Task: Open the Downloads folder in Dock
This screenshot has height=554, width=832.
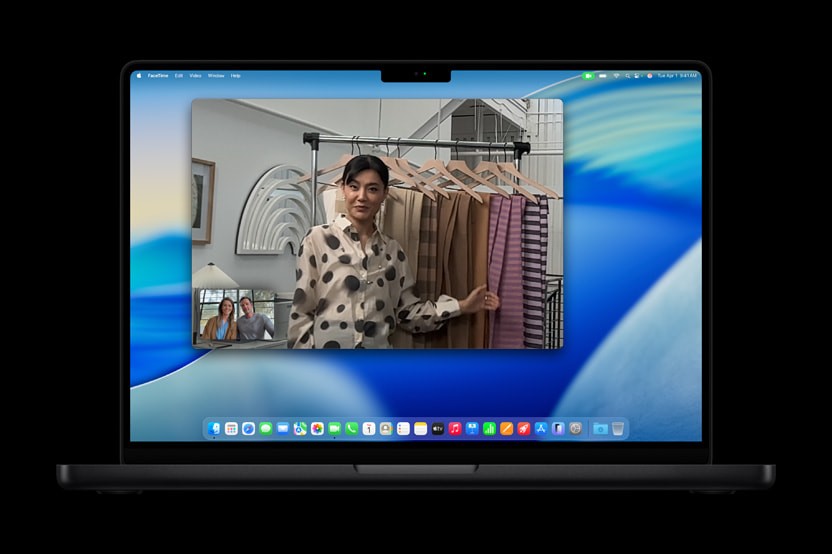Action: (x=600, y=429)
